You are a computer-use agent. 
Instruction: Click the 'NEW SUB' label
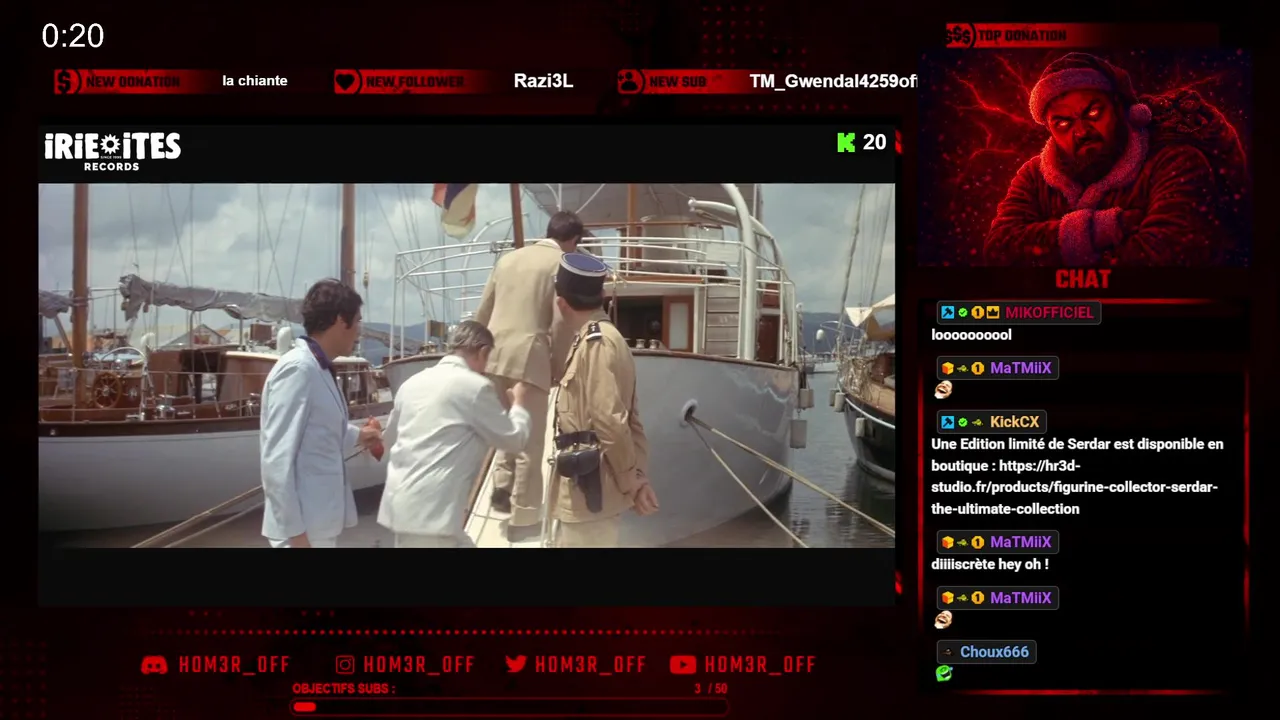coord(678,82)
